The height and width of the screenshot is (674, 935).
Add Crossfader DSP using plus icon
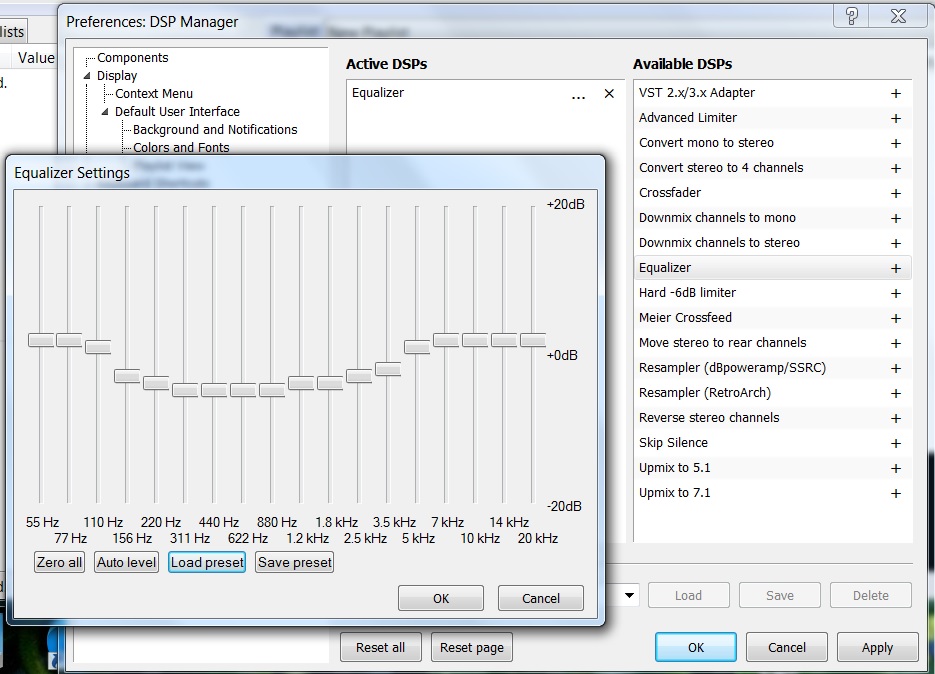pos(896,194)
